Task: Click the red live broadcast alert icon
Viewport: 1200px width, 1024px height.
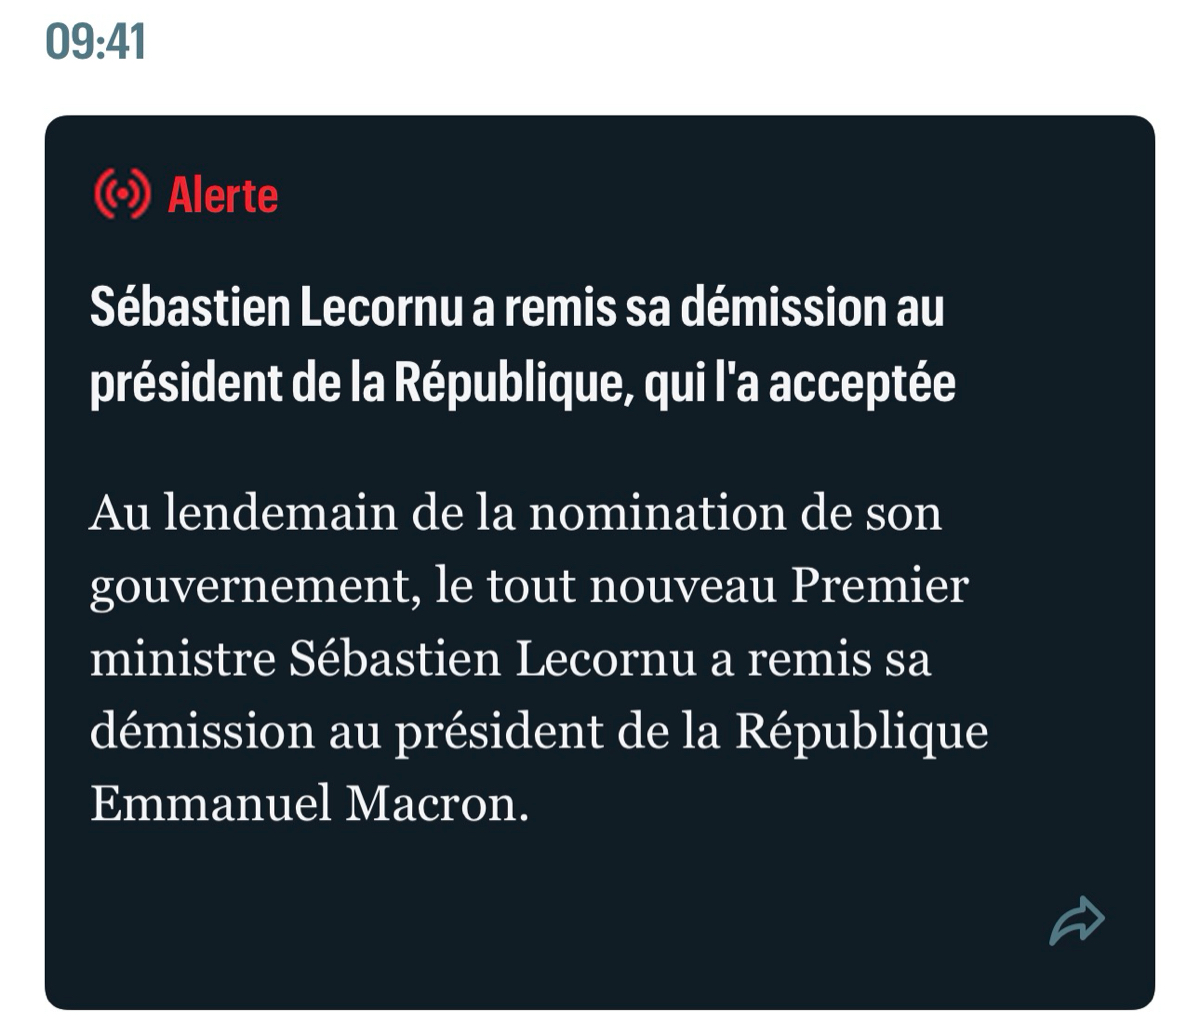Action: 122,194
